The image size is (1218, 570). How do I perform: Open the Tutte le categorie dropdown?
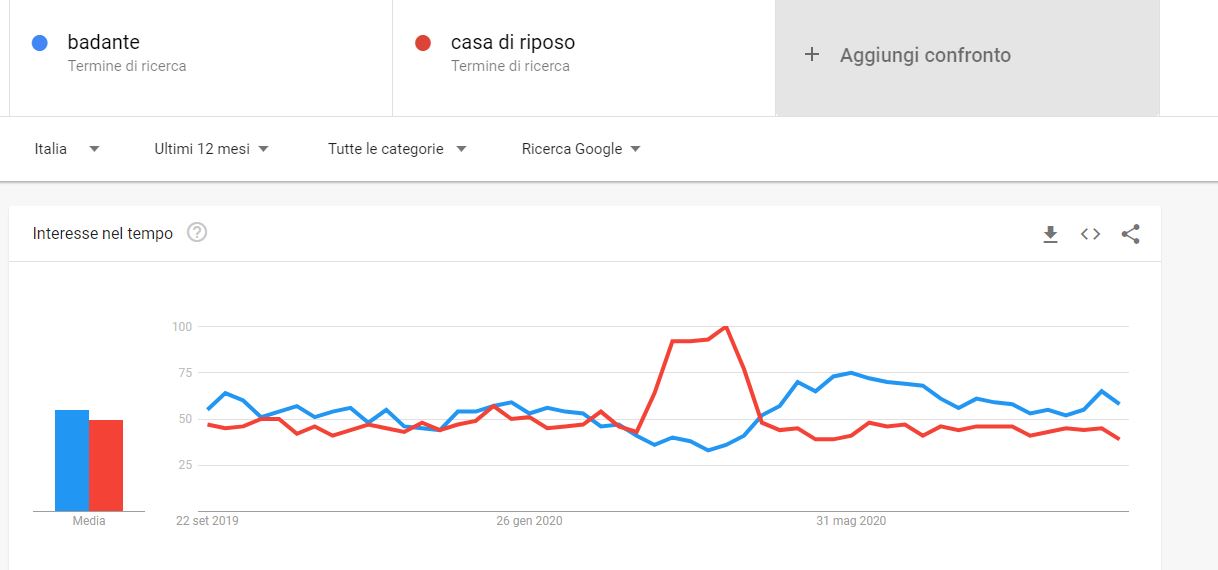tap(397, 149)
